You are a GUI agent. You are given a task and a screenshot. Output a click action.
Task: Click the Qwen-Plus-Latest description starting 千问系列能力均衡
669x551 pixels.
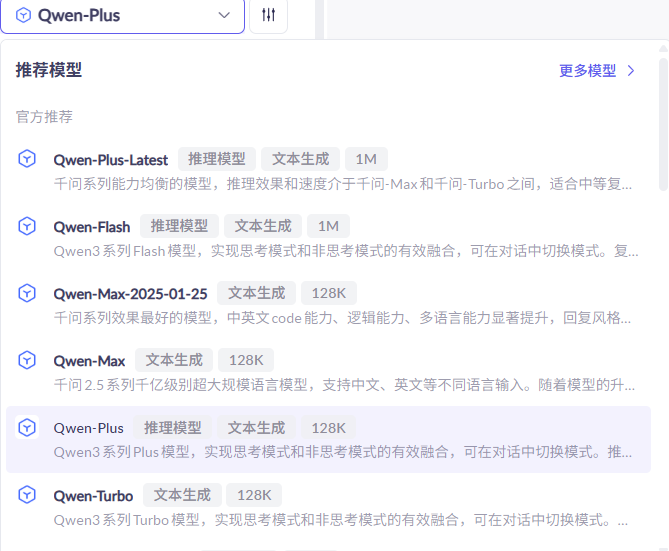point(343,184)
